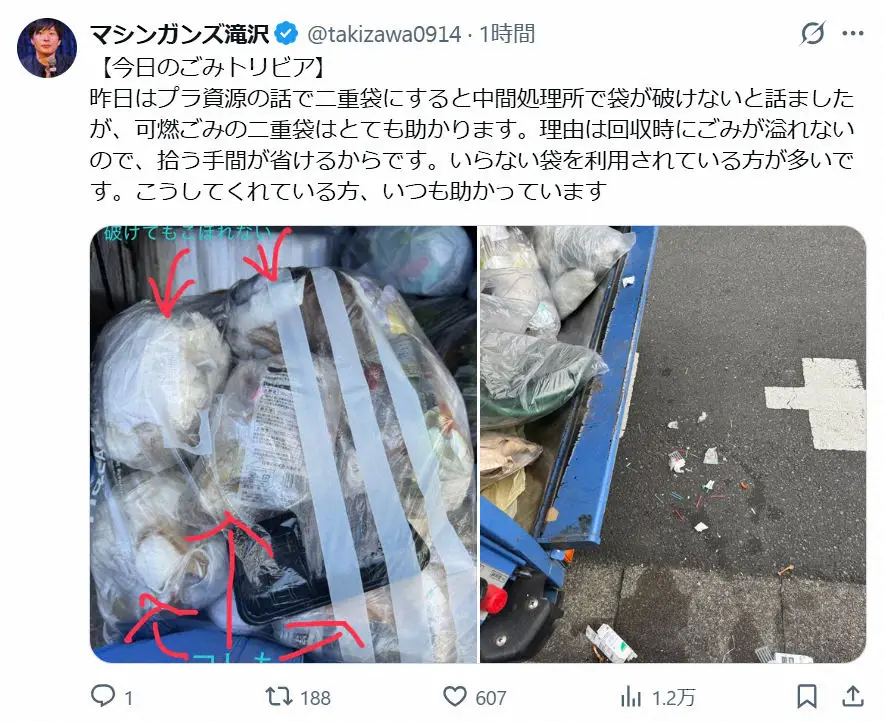The width and height of the screenshot is (884, 722).
Task: Open left photo of taped garbage bag
Action: point(284,444)
